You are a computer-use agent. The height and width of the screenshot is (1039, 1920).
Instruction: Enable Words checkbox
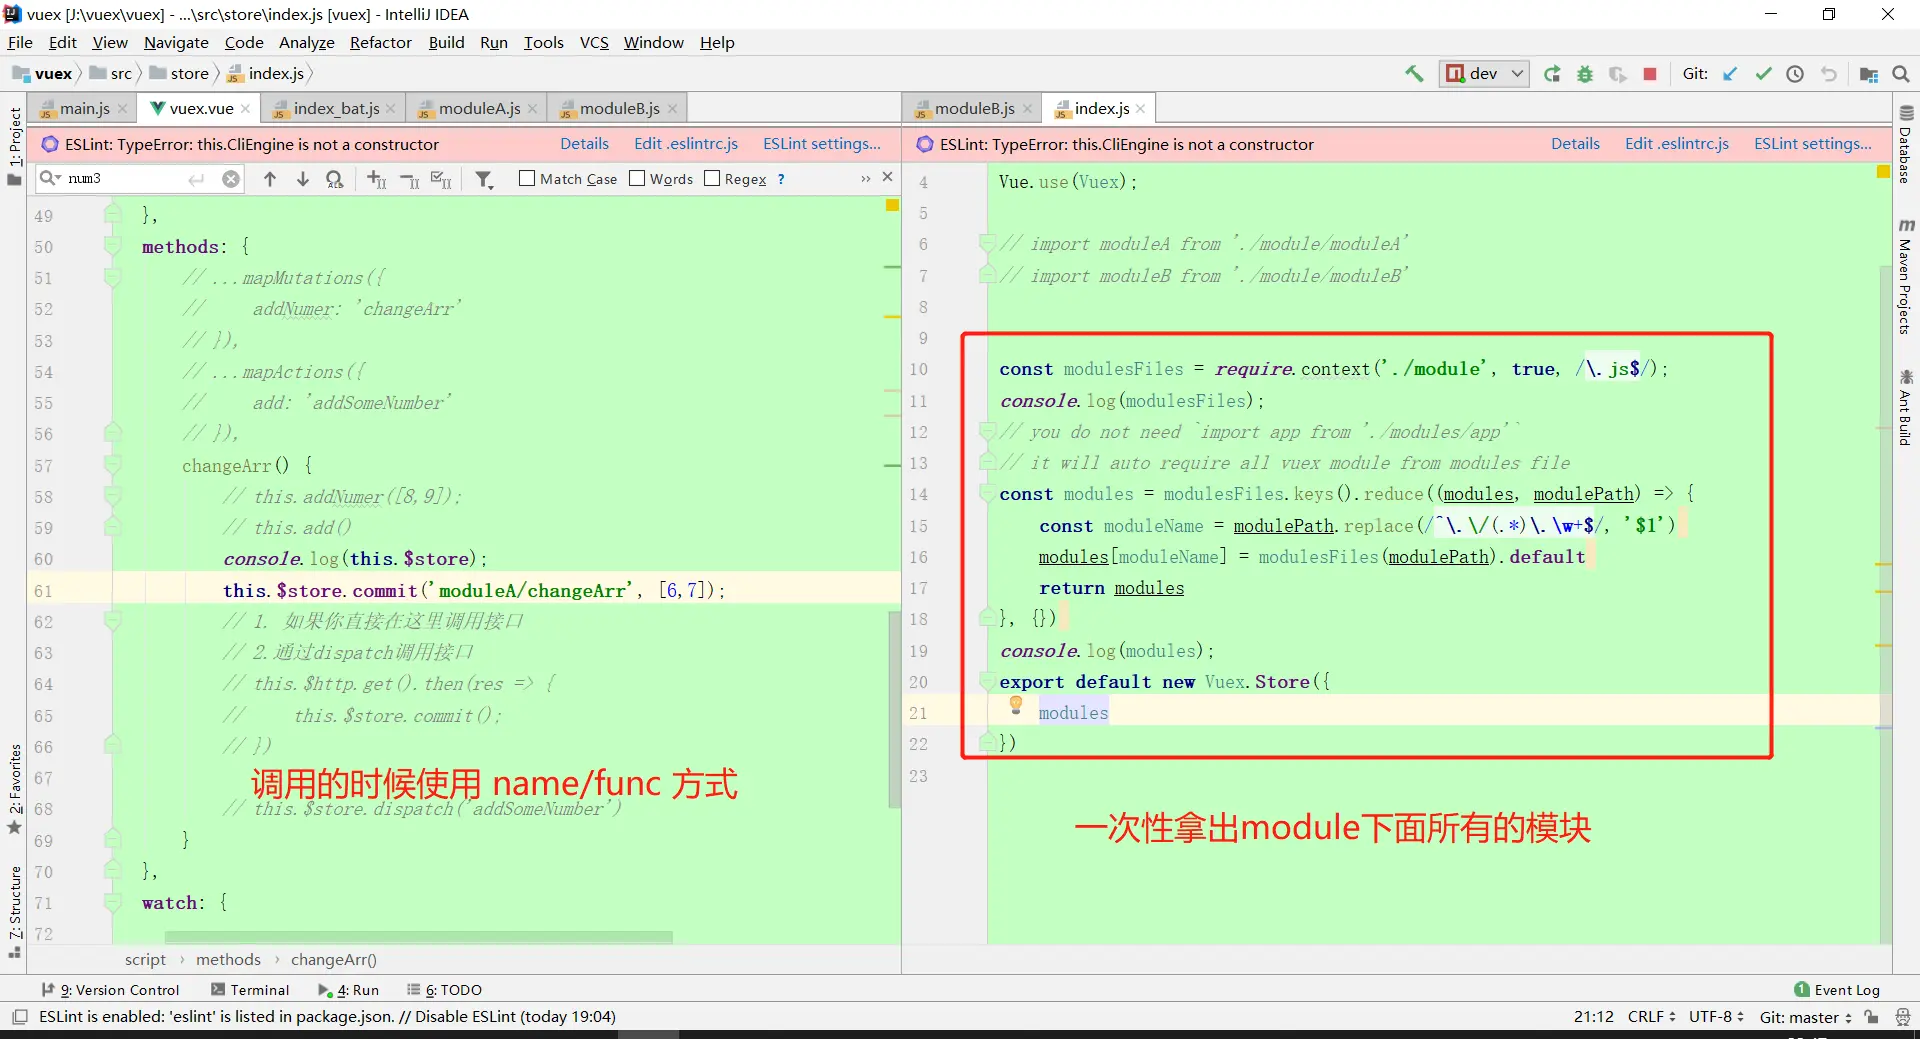pyautogui.click(x=637, y=179)
